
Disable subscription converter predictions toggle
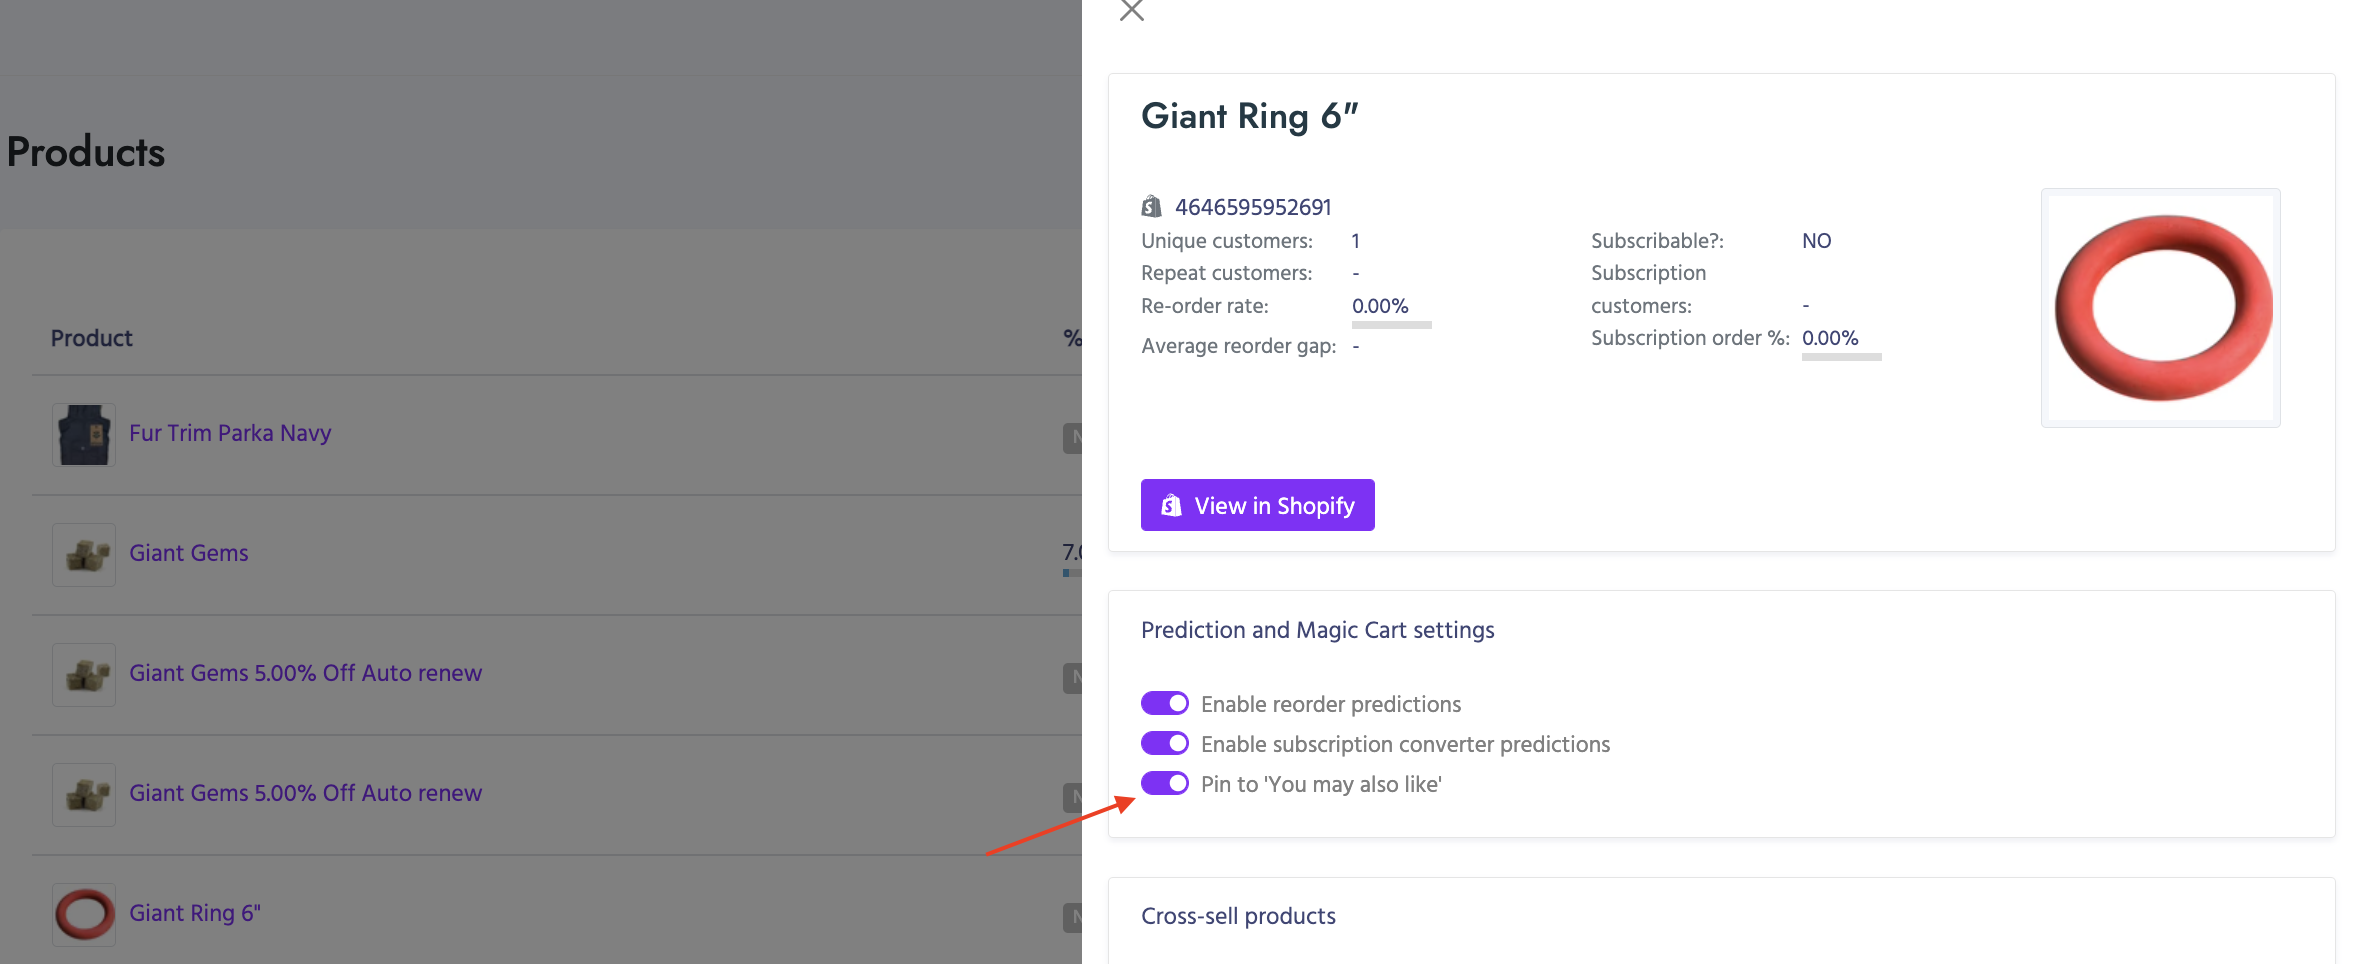(x=1165, y=744)
